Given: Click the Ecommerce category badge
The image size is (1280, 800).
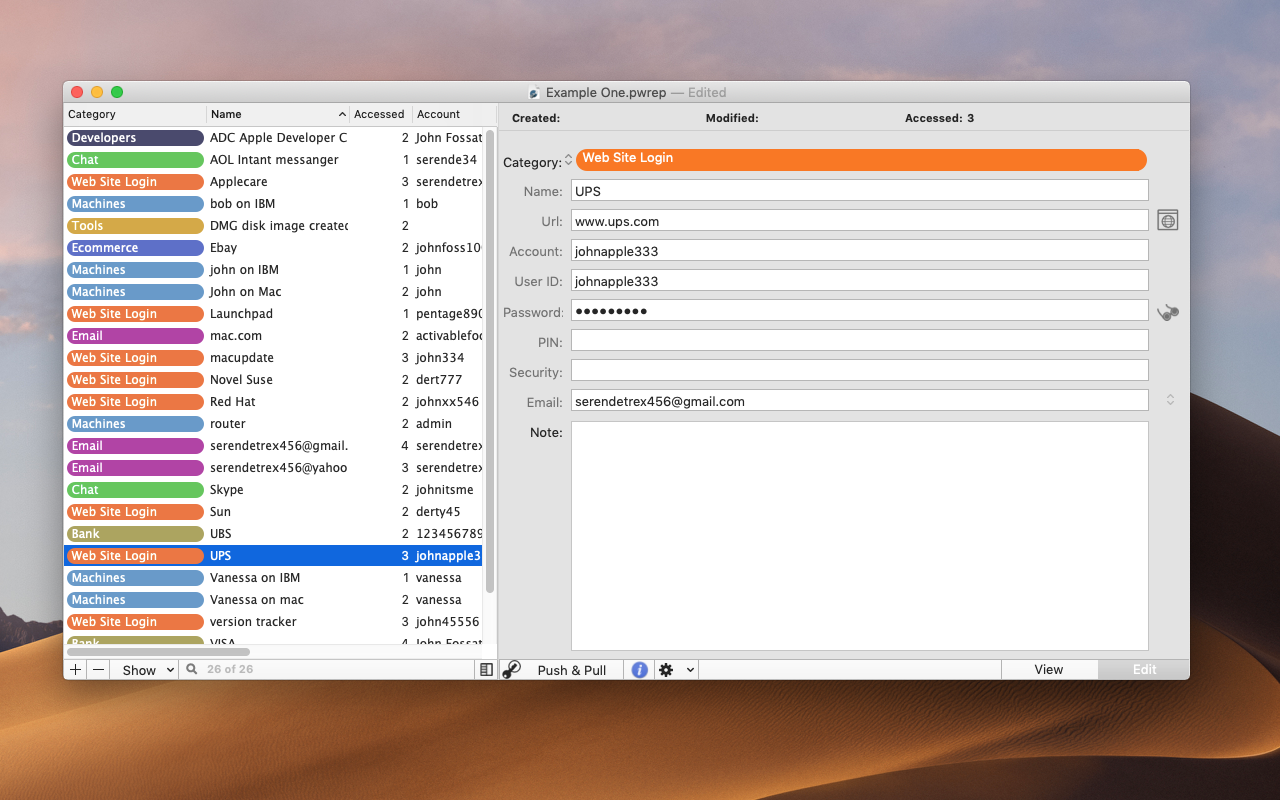Looking at the screenshot, I should coord(135,248).
